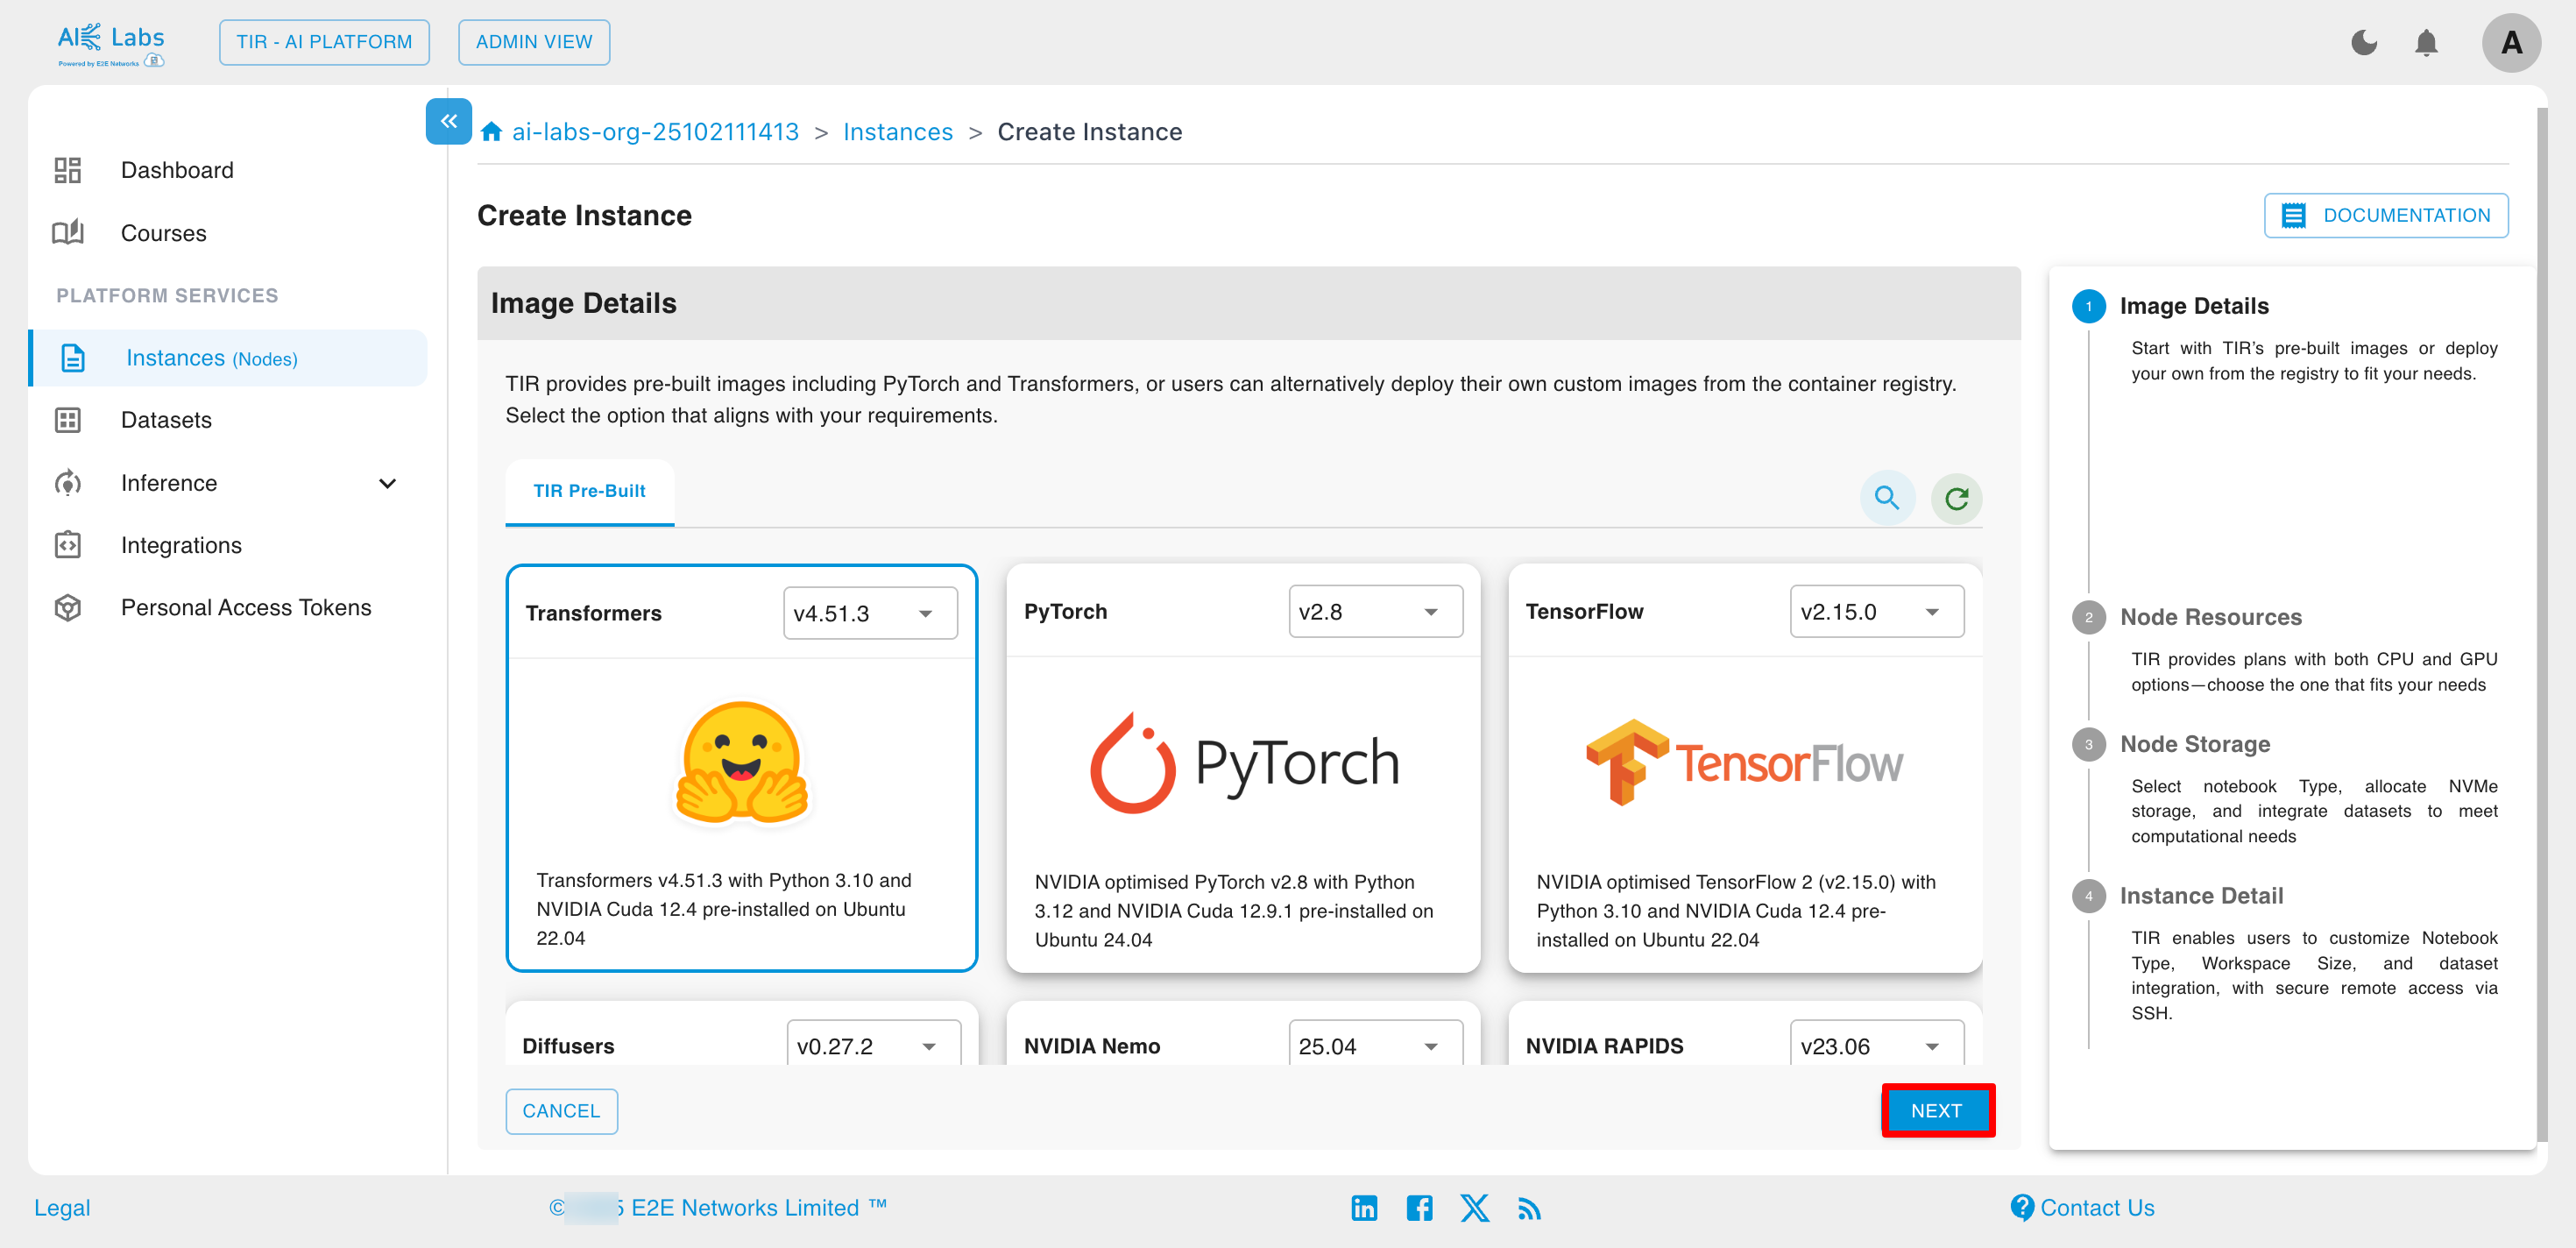The height and width of the screenshot is (1248, 2576).
Task: Select the Diffusers image card title
Action: tap(568, 1046)
